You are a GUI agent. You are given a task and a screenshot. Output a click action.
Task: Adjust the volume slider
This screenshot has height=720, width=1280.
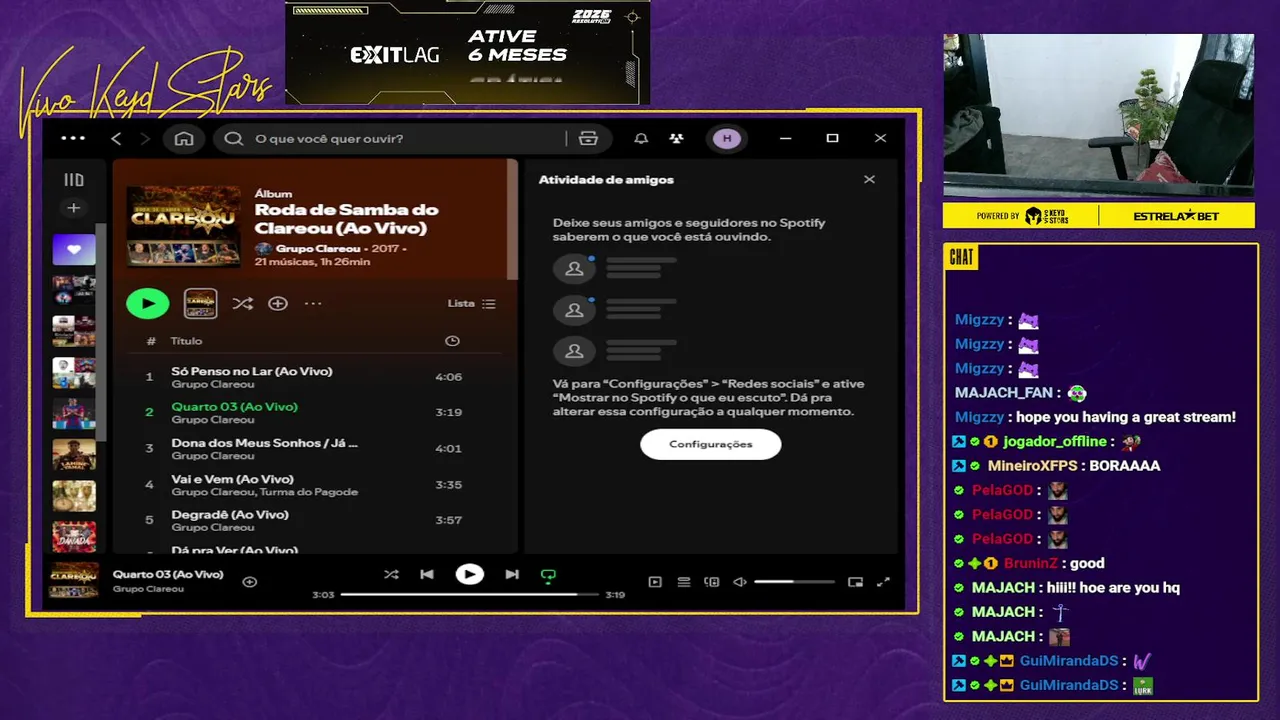794,582
